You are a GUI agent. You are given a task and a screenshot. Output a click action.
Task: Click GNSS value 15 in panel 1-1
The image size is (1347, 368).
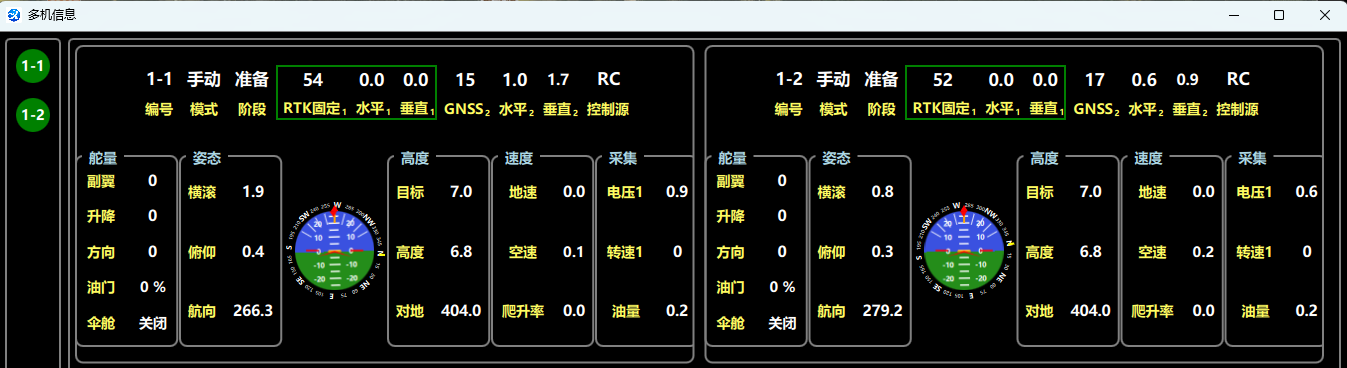pos(465,79)
